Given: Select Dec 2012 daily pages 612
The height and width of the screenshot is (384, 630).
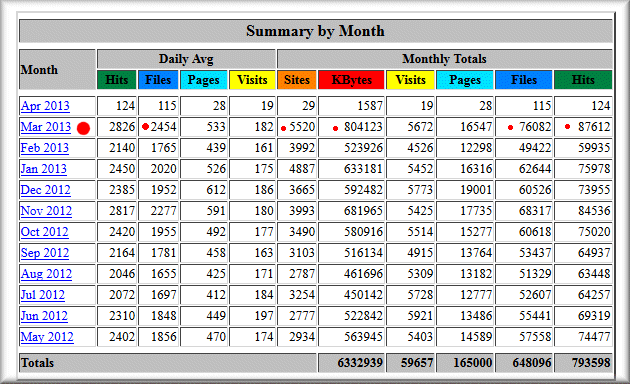Looking at the screenshot, I should coord(216,190).
